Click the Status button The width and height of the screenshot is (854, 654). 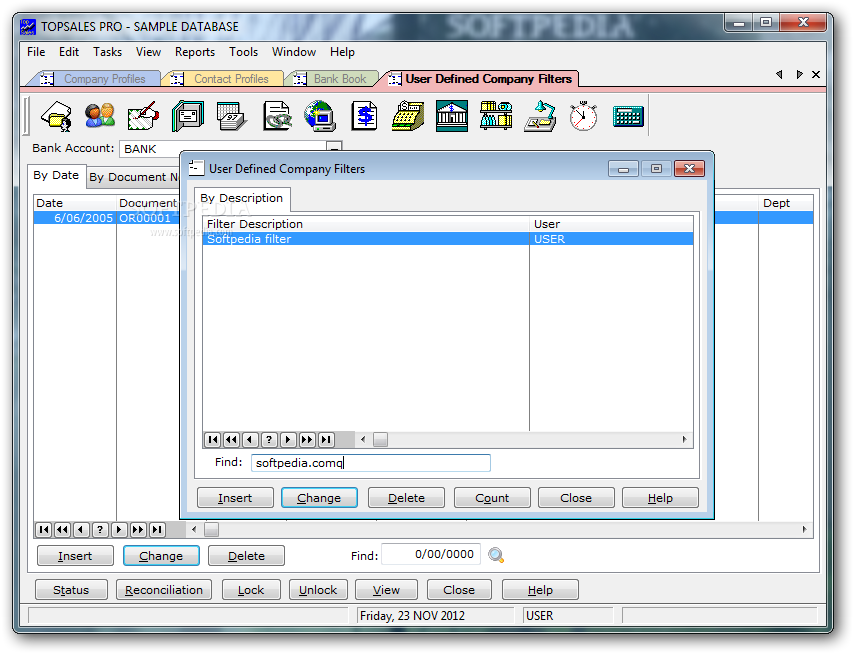tap(71, 590)
